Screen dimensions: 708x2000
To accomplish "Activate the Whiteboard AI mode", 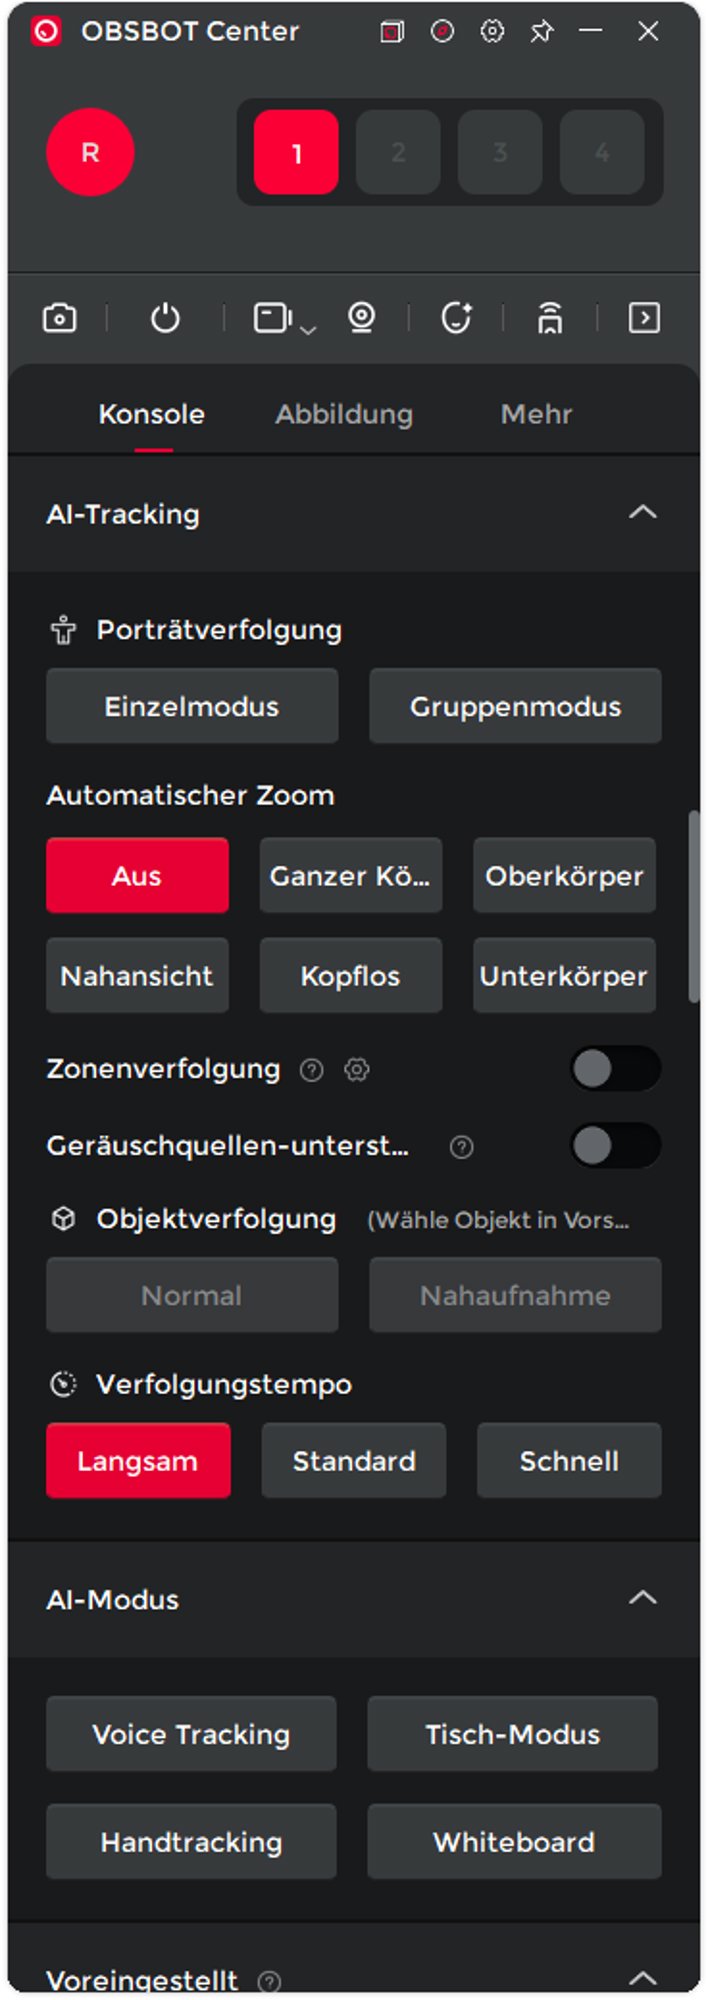I will point(514,1842).
